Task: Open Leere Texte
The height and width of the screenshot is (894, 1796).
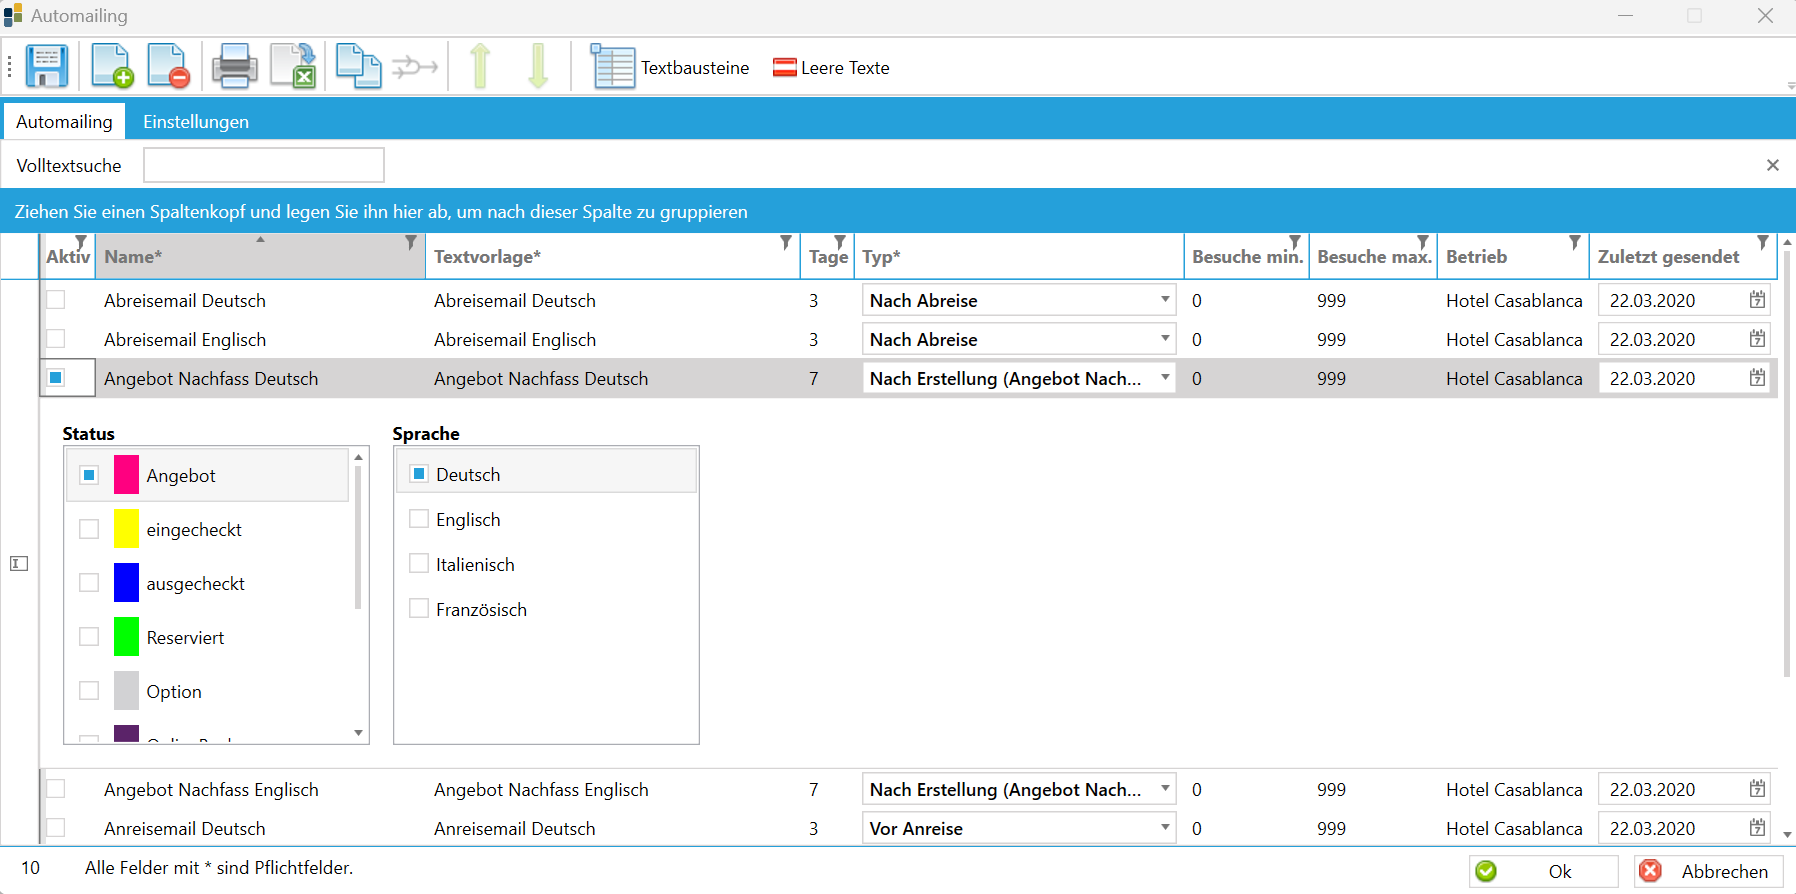Action: coord(831,67)
